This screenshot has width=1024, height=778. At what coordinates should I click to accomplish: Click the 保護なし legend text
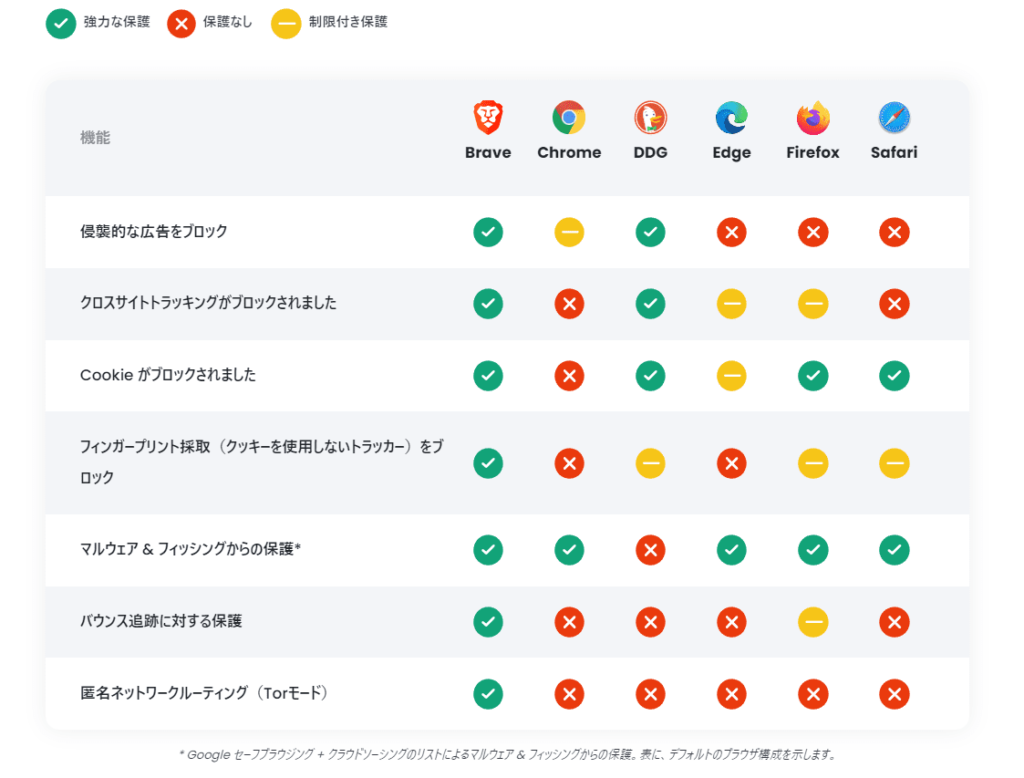coord(227,22)
